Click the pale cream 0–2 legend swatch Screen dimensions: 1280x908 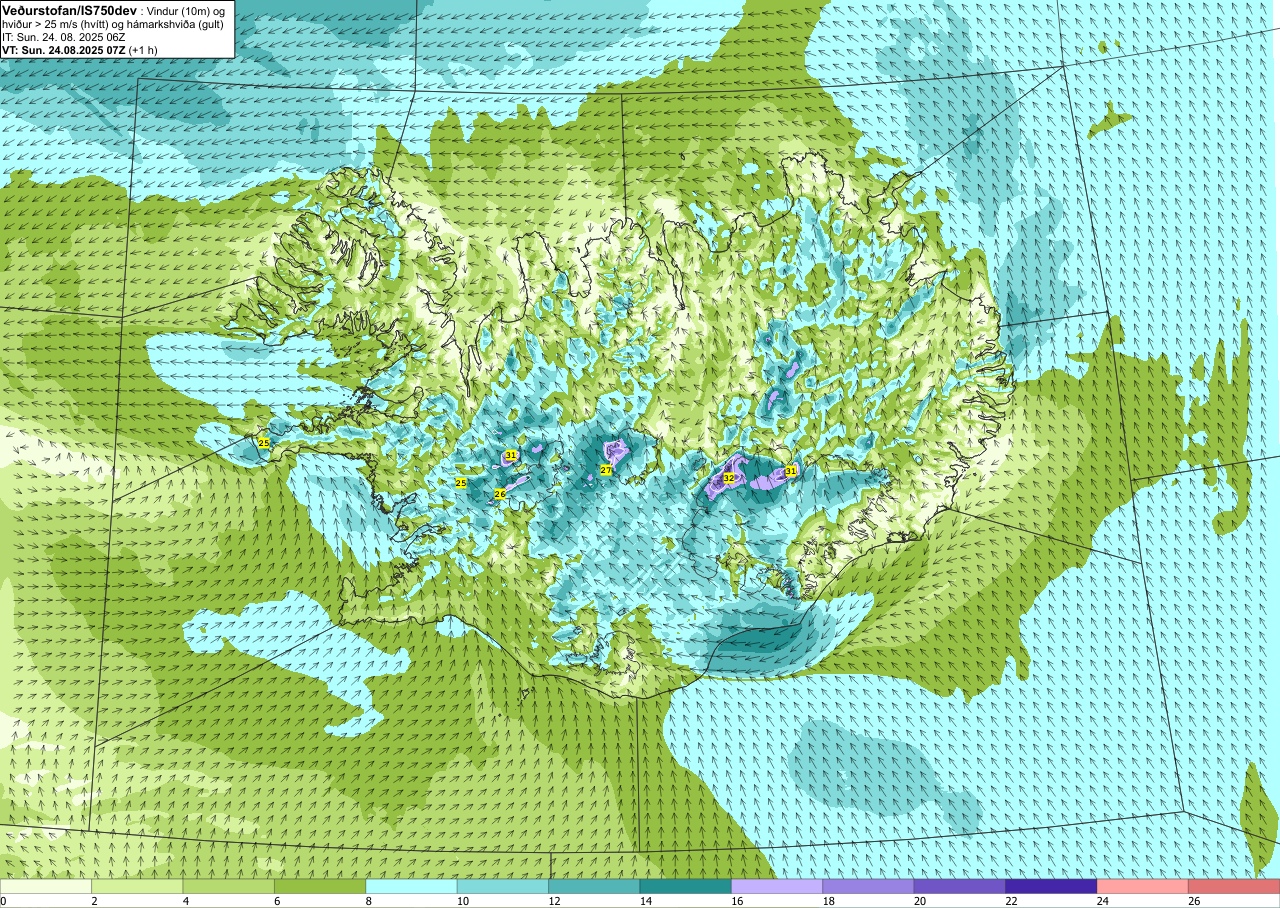(46, 886)
